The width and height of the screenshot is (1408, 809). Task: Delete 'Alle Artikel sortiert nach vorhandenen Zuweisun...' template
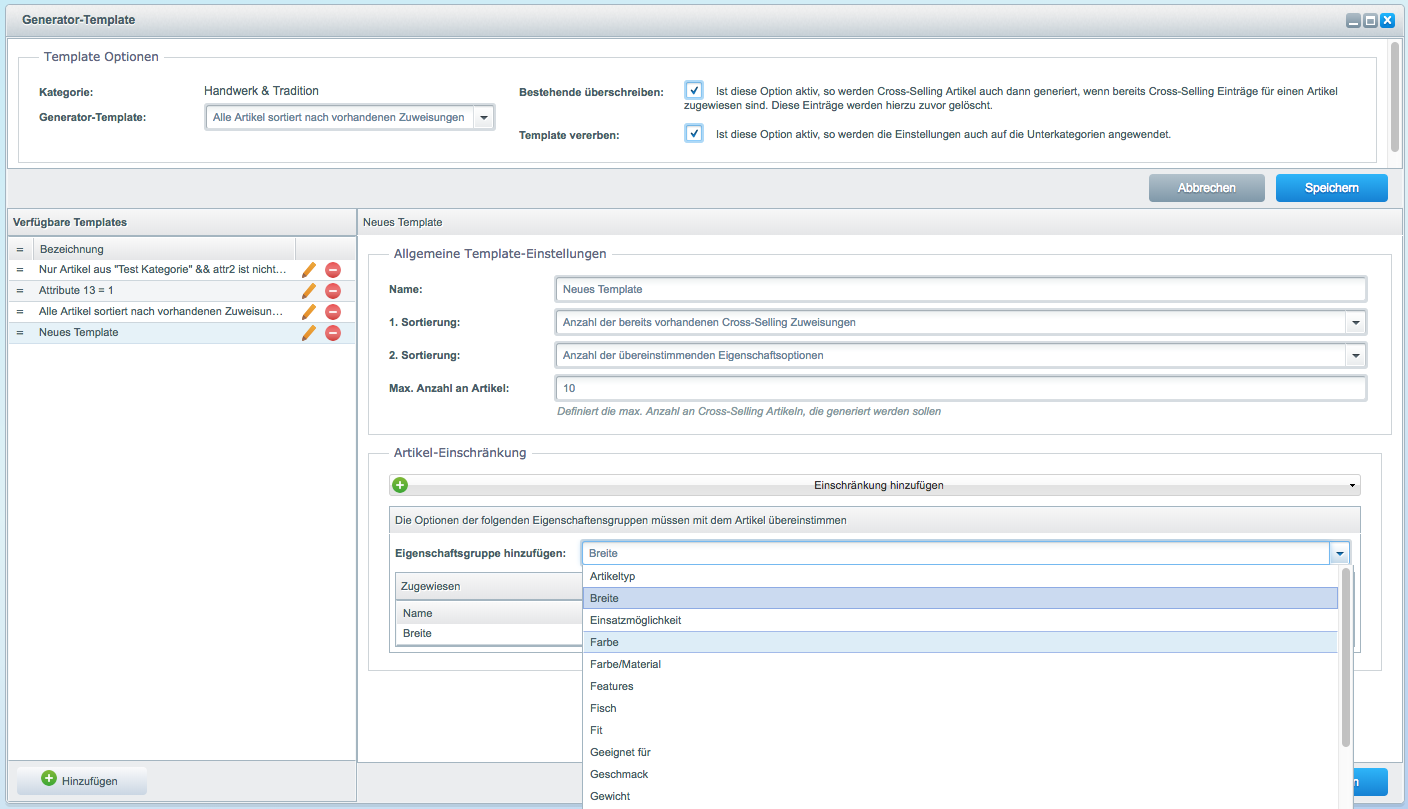[x=333, y=312]
